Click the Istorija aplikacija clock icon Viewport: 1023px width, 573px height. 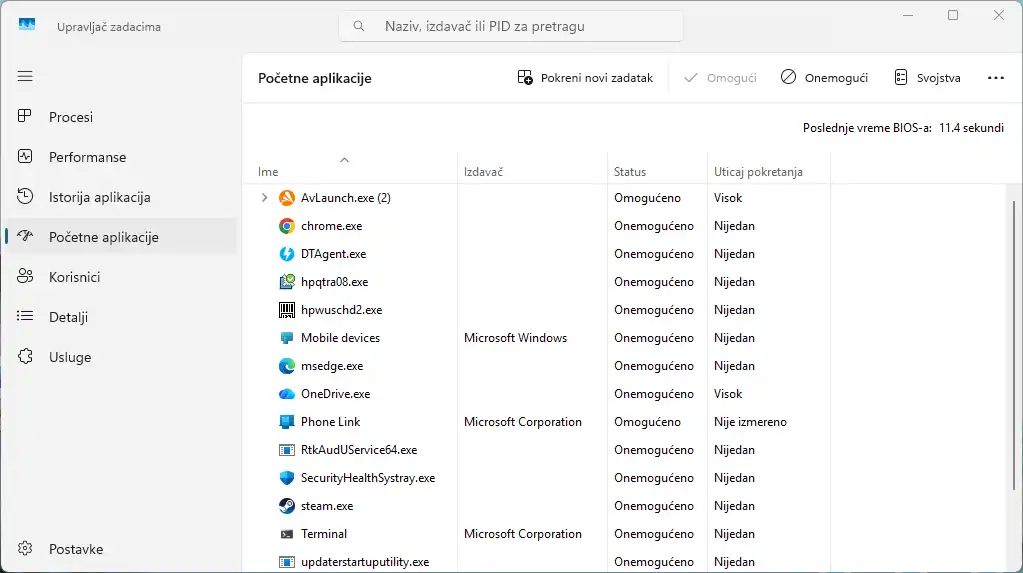point(25,196)
